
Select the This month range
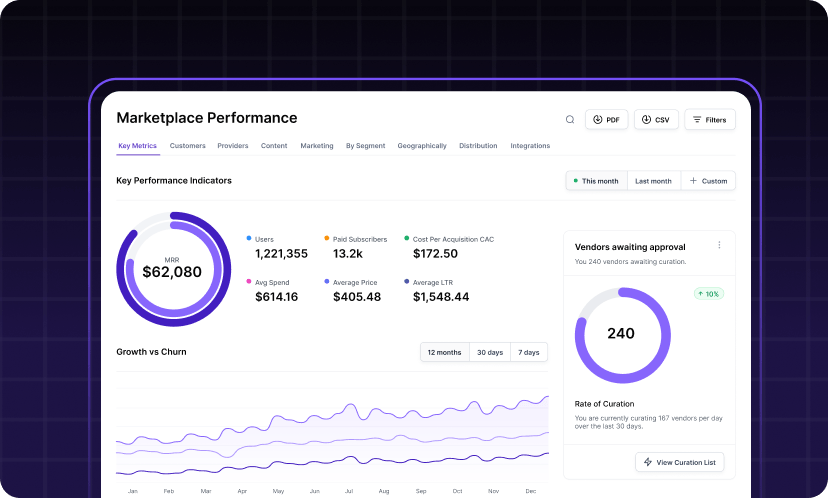[x=595, y=181]
